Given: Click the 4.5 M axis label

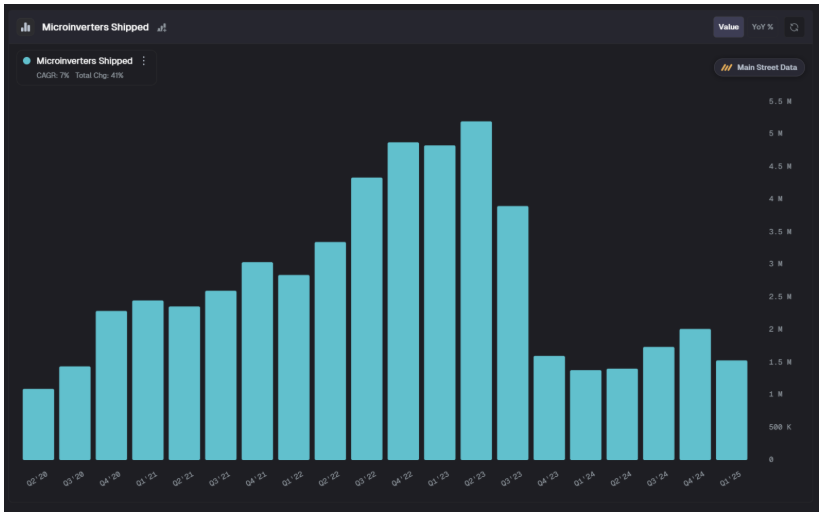Looking at the screenshot, I should 780,166.
